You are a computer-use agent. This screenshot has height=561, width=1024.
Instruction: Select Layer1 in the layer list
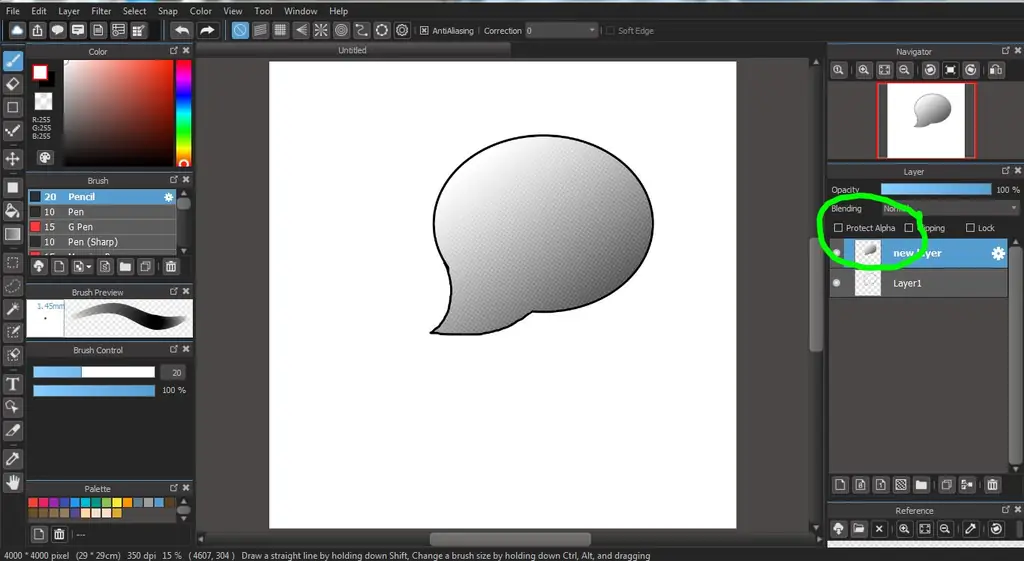pos(919,283)
